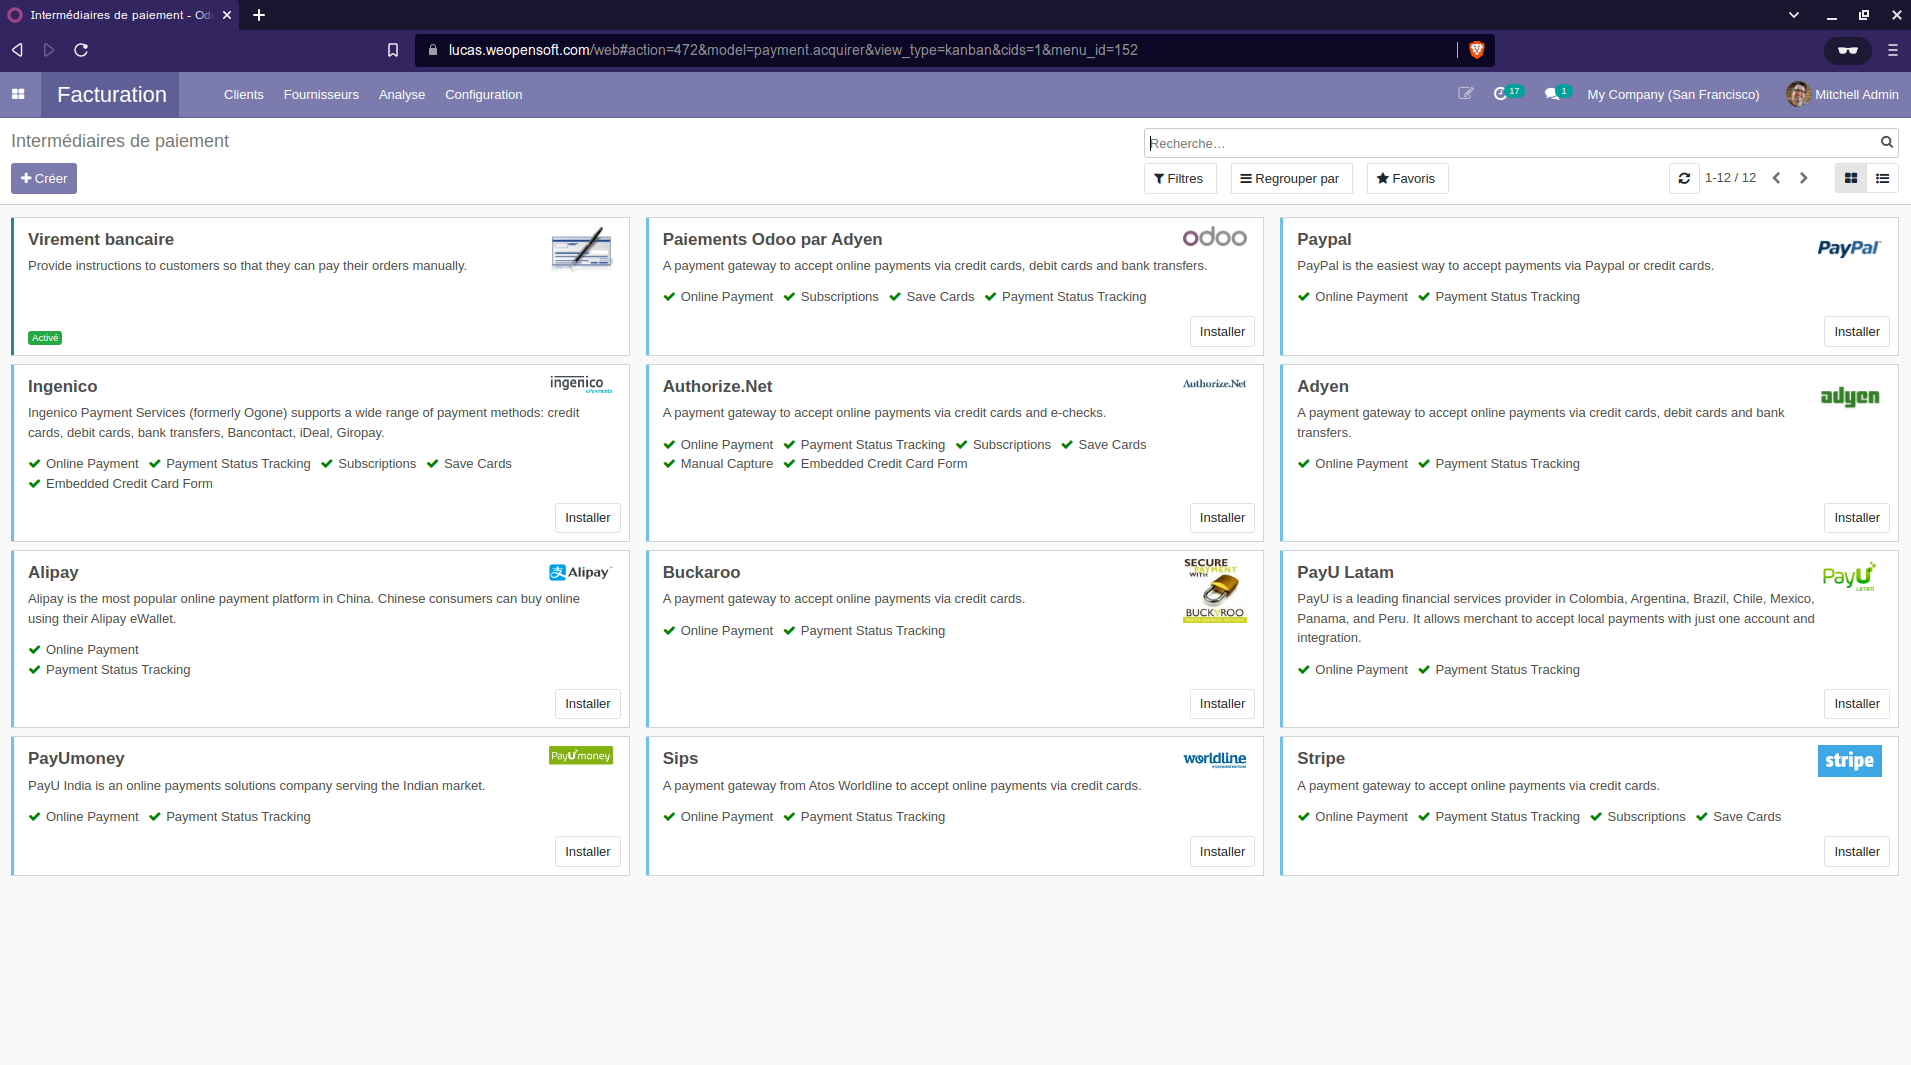Install the Paypal acquirer
This screenshot has width=1911, height=1065.
(1857, 331)
